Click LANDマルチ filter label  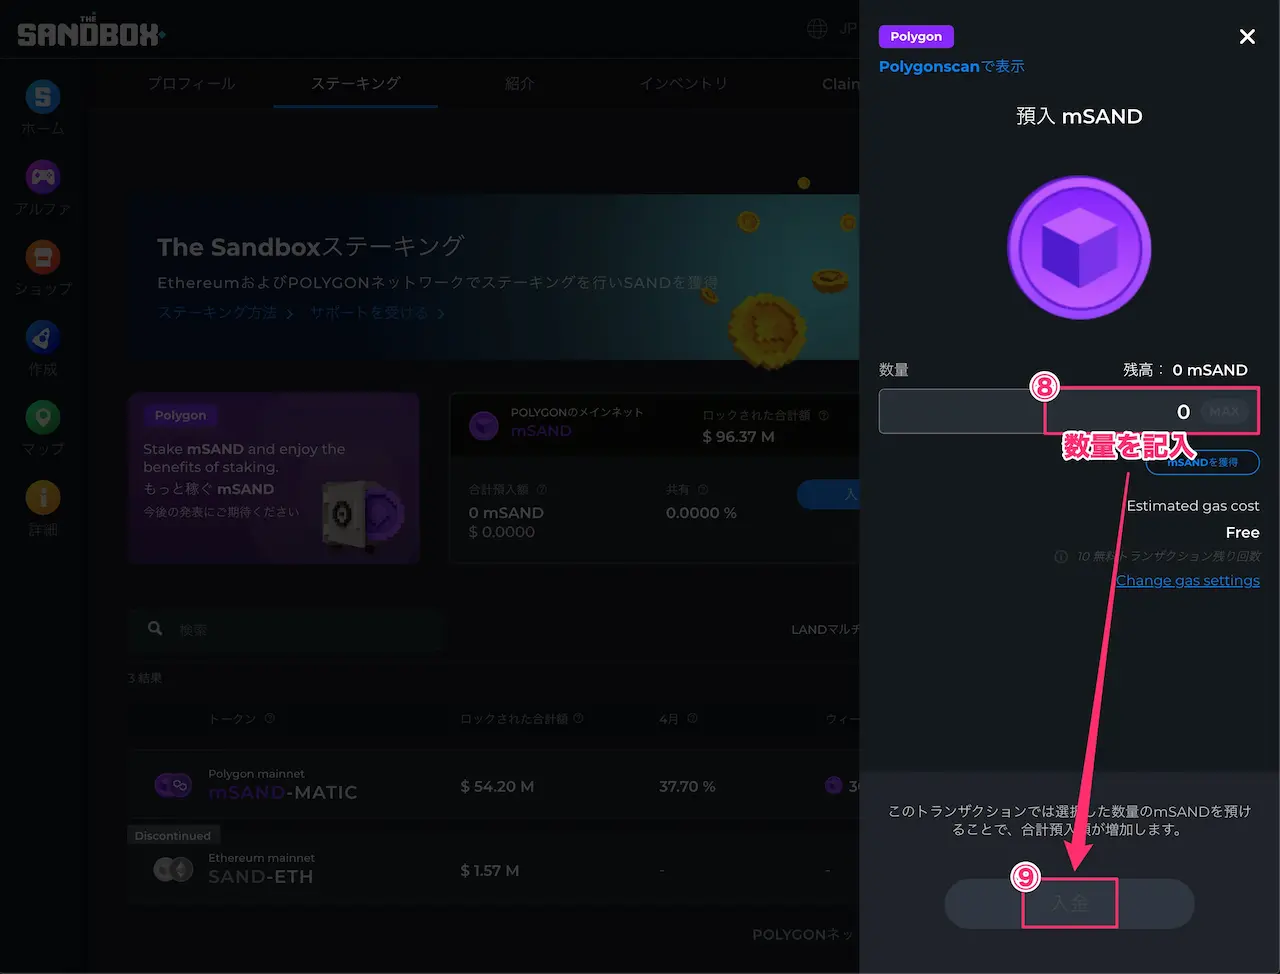tap(825, 629)
